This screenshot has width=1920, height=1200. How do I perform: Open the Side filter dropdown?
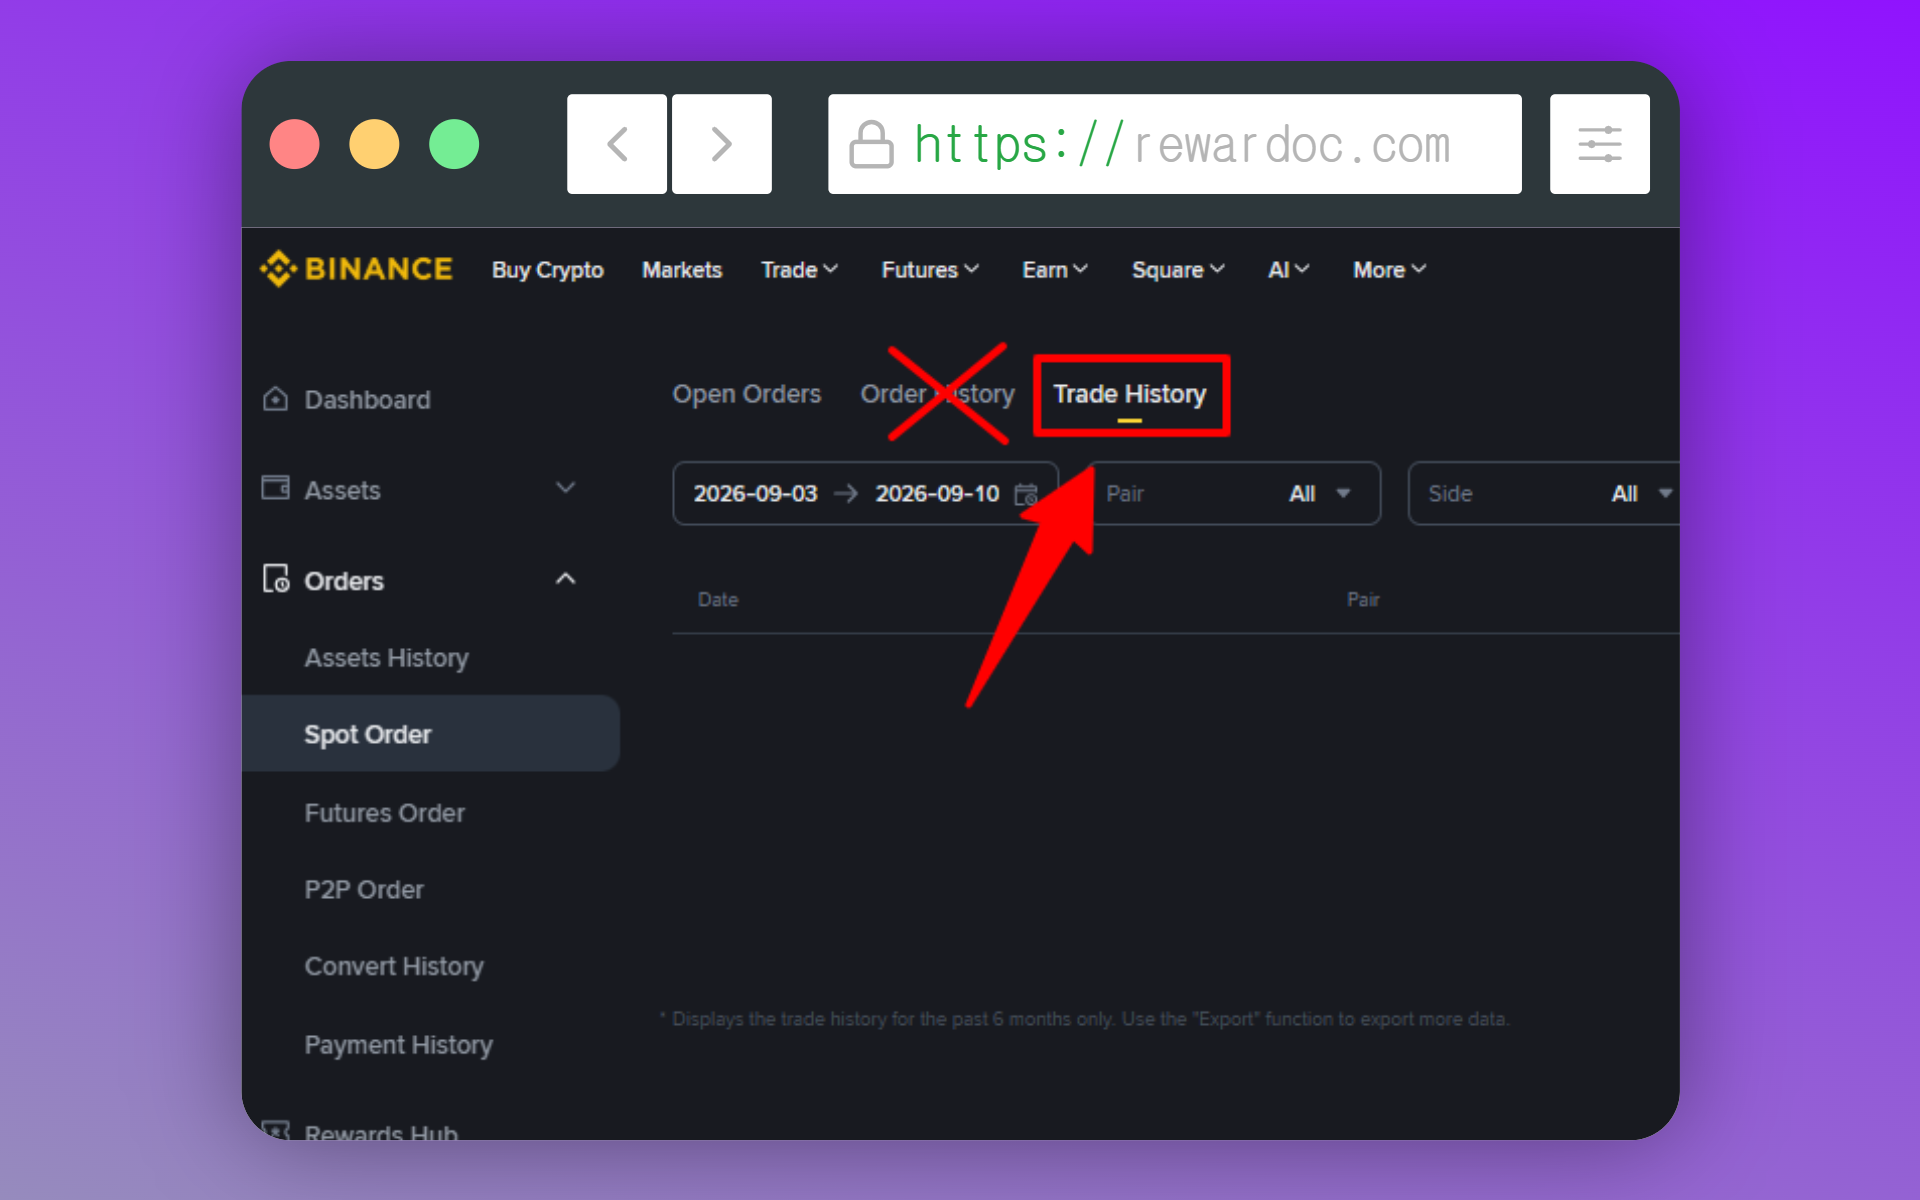pyautogui.click(x=1544, y=493)
